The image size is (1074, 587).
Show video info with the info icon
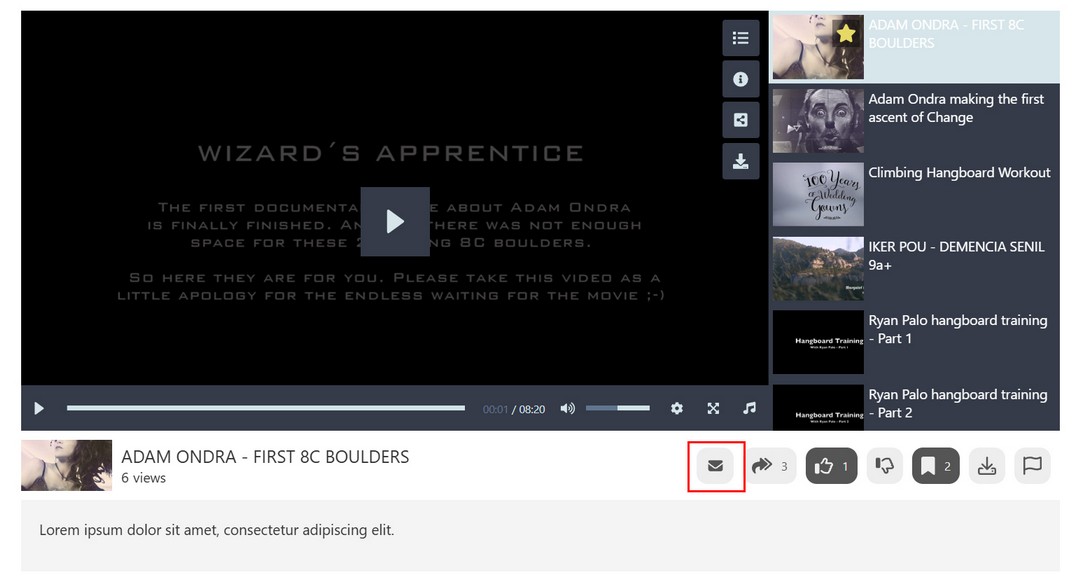tap(740, 79)
